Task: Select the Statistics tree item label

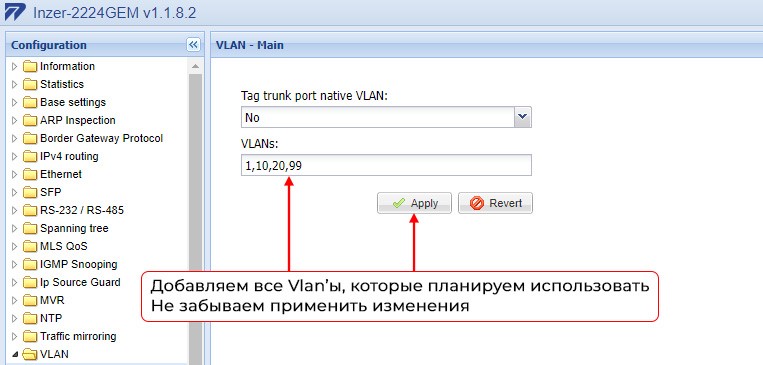Action: [x=62, y=84]
